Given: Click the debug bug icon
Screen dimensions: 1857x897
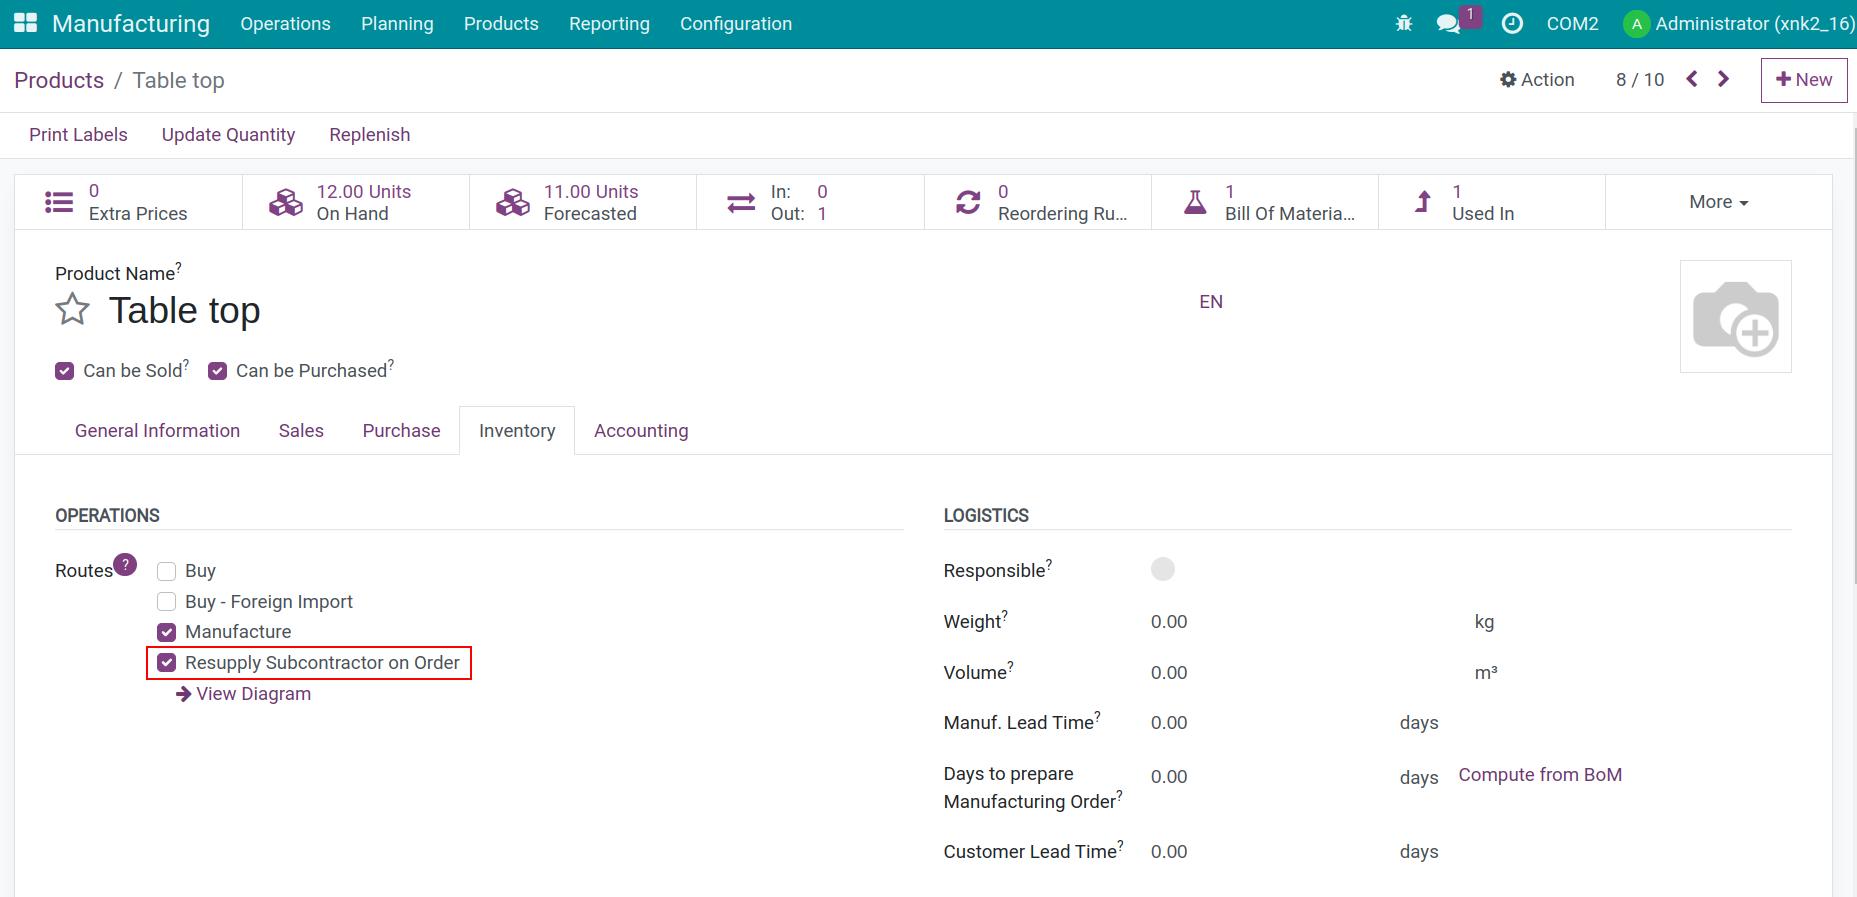Looking at the screenshot, I should [1404, 23].
